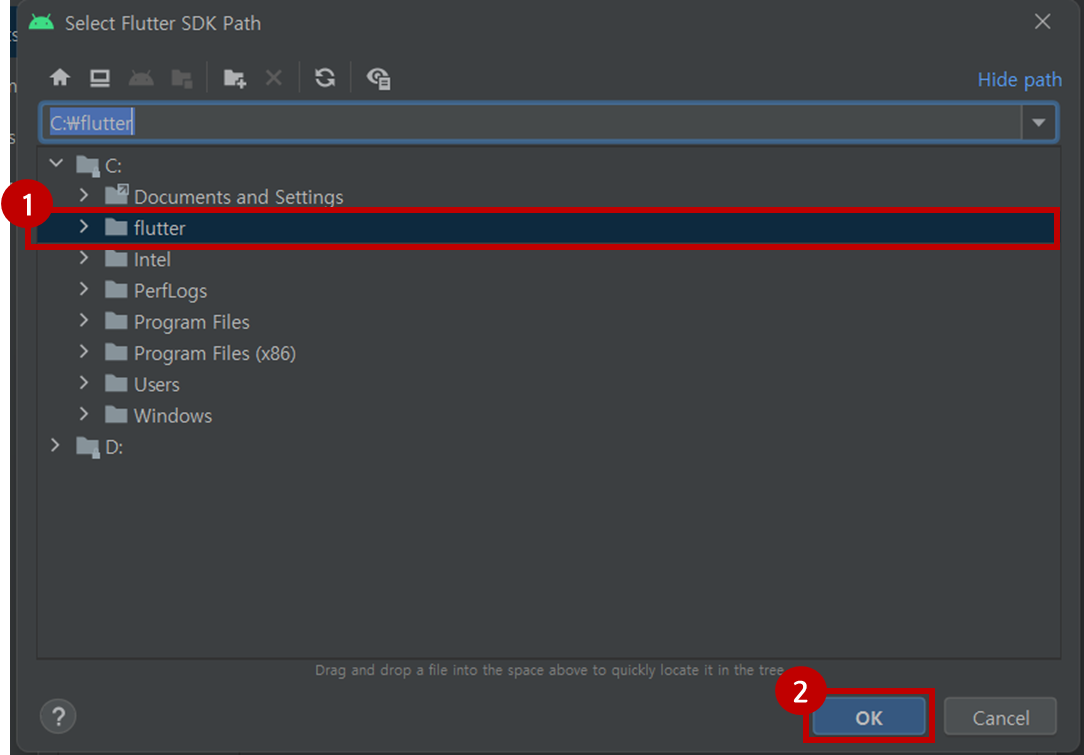Click the Android logo in title bar
Viewport: 1084px width, 755px height.
tap(41, 23)
